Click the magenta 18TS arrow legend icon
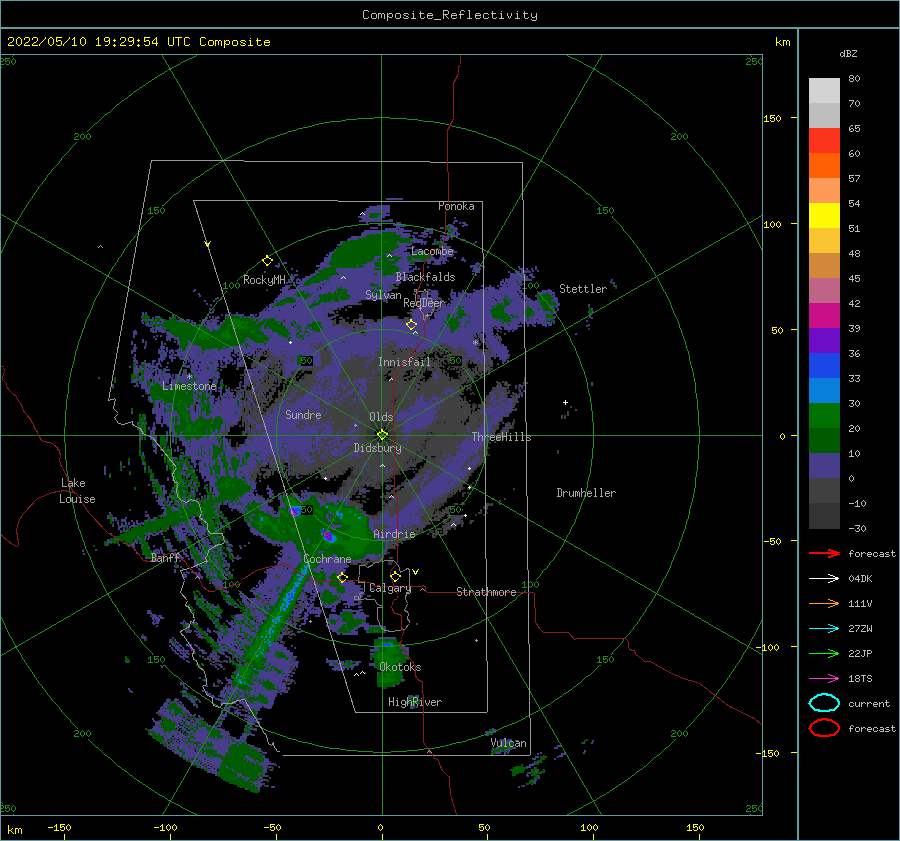This screenshot has height=841, width=900. (824, 679)
